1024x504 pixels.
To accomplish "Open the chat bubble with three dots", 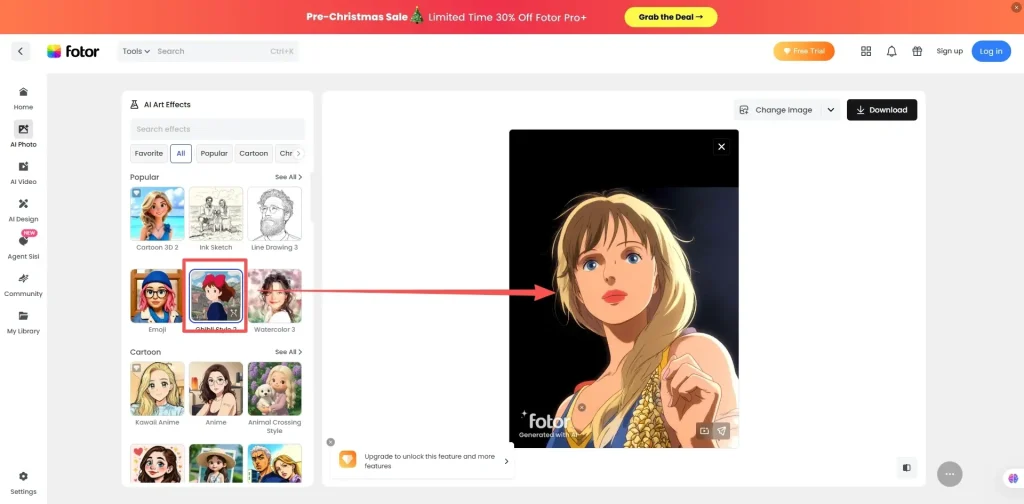I will coord(950,475).
